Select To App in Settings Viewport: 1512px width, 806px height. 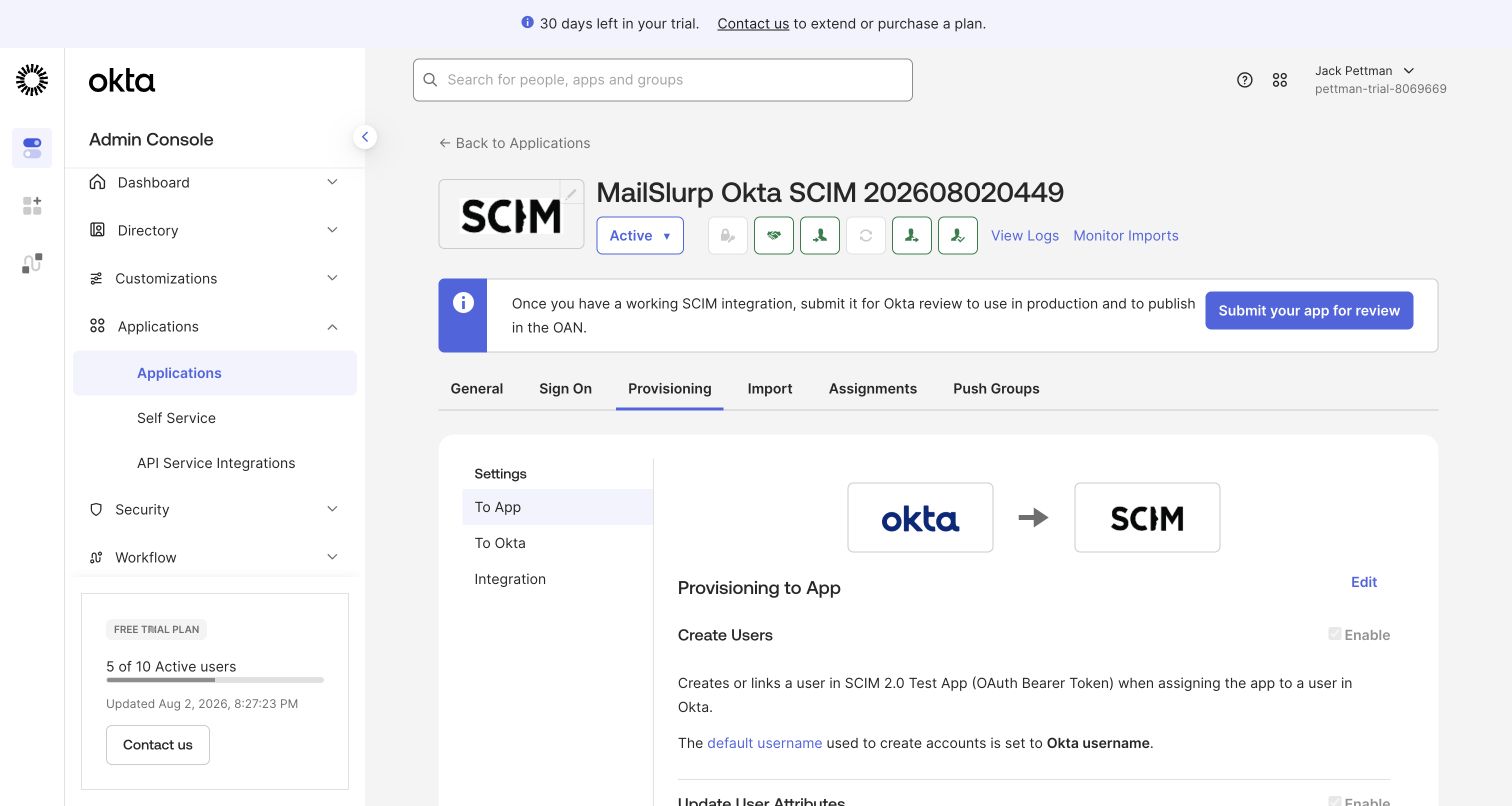click(558, 507)
